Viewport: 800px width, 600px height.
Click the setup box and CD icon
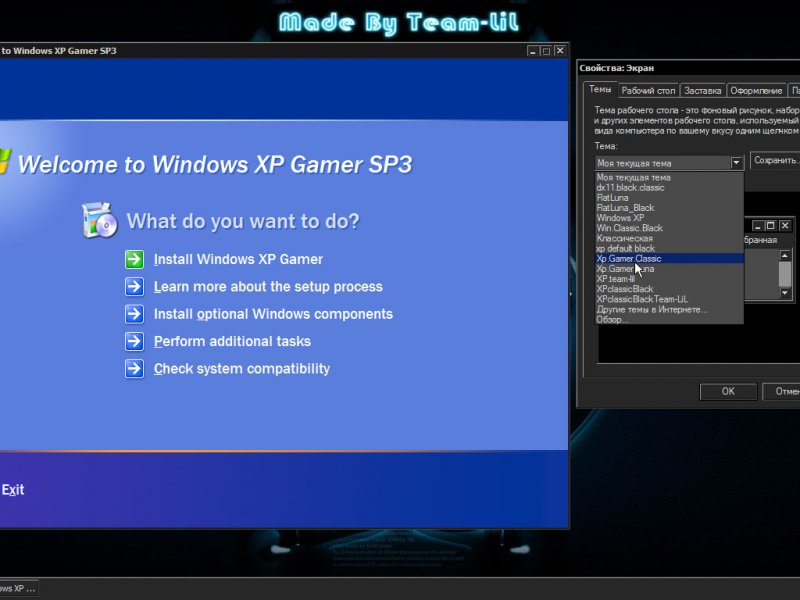click(x=99, y=220)
